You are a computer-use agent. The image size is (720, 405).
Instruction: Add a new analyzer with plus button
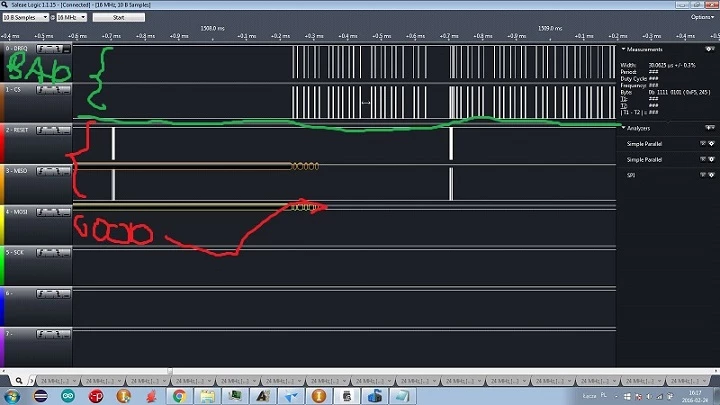tap(708, 128)
